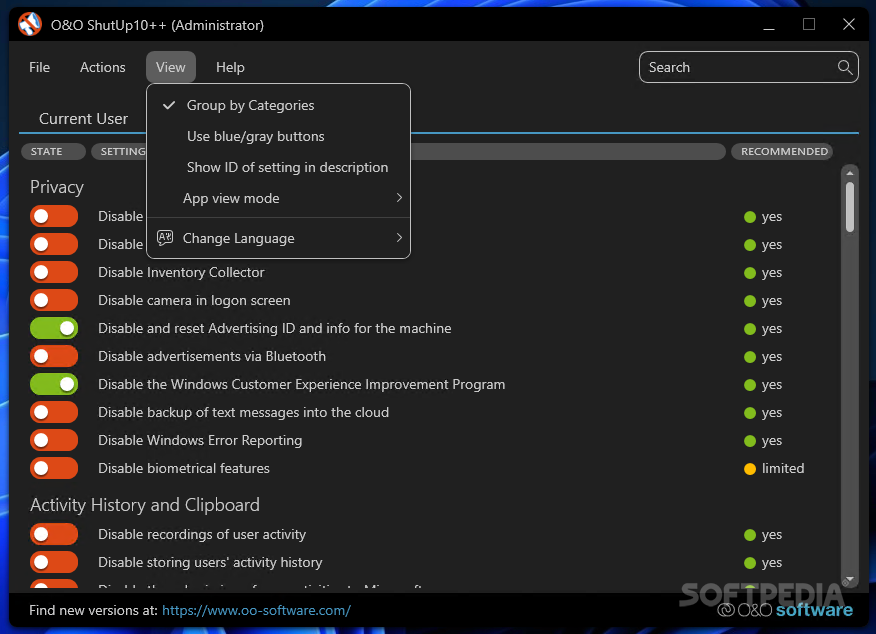Toggle Disable recordings of user activity switch

tap(54, 535)
